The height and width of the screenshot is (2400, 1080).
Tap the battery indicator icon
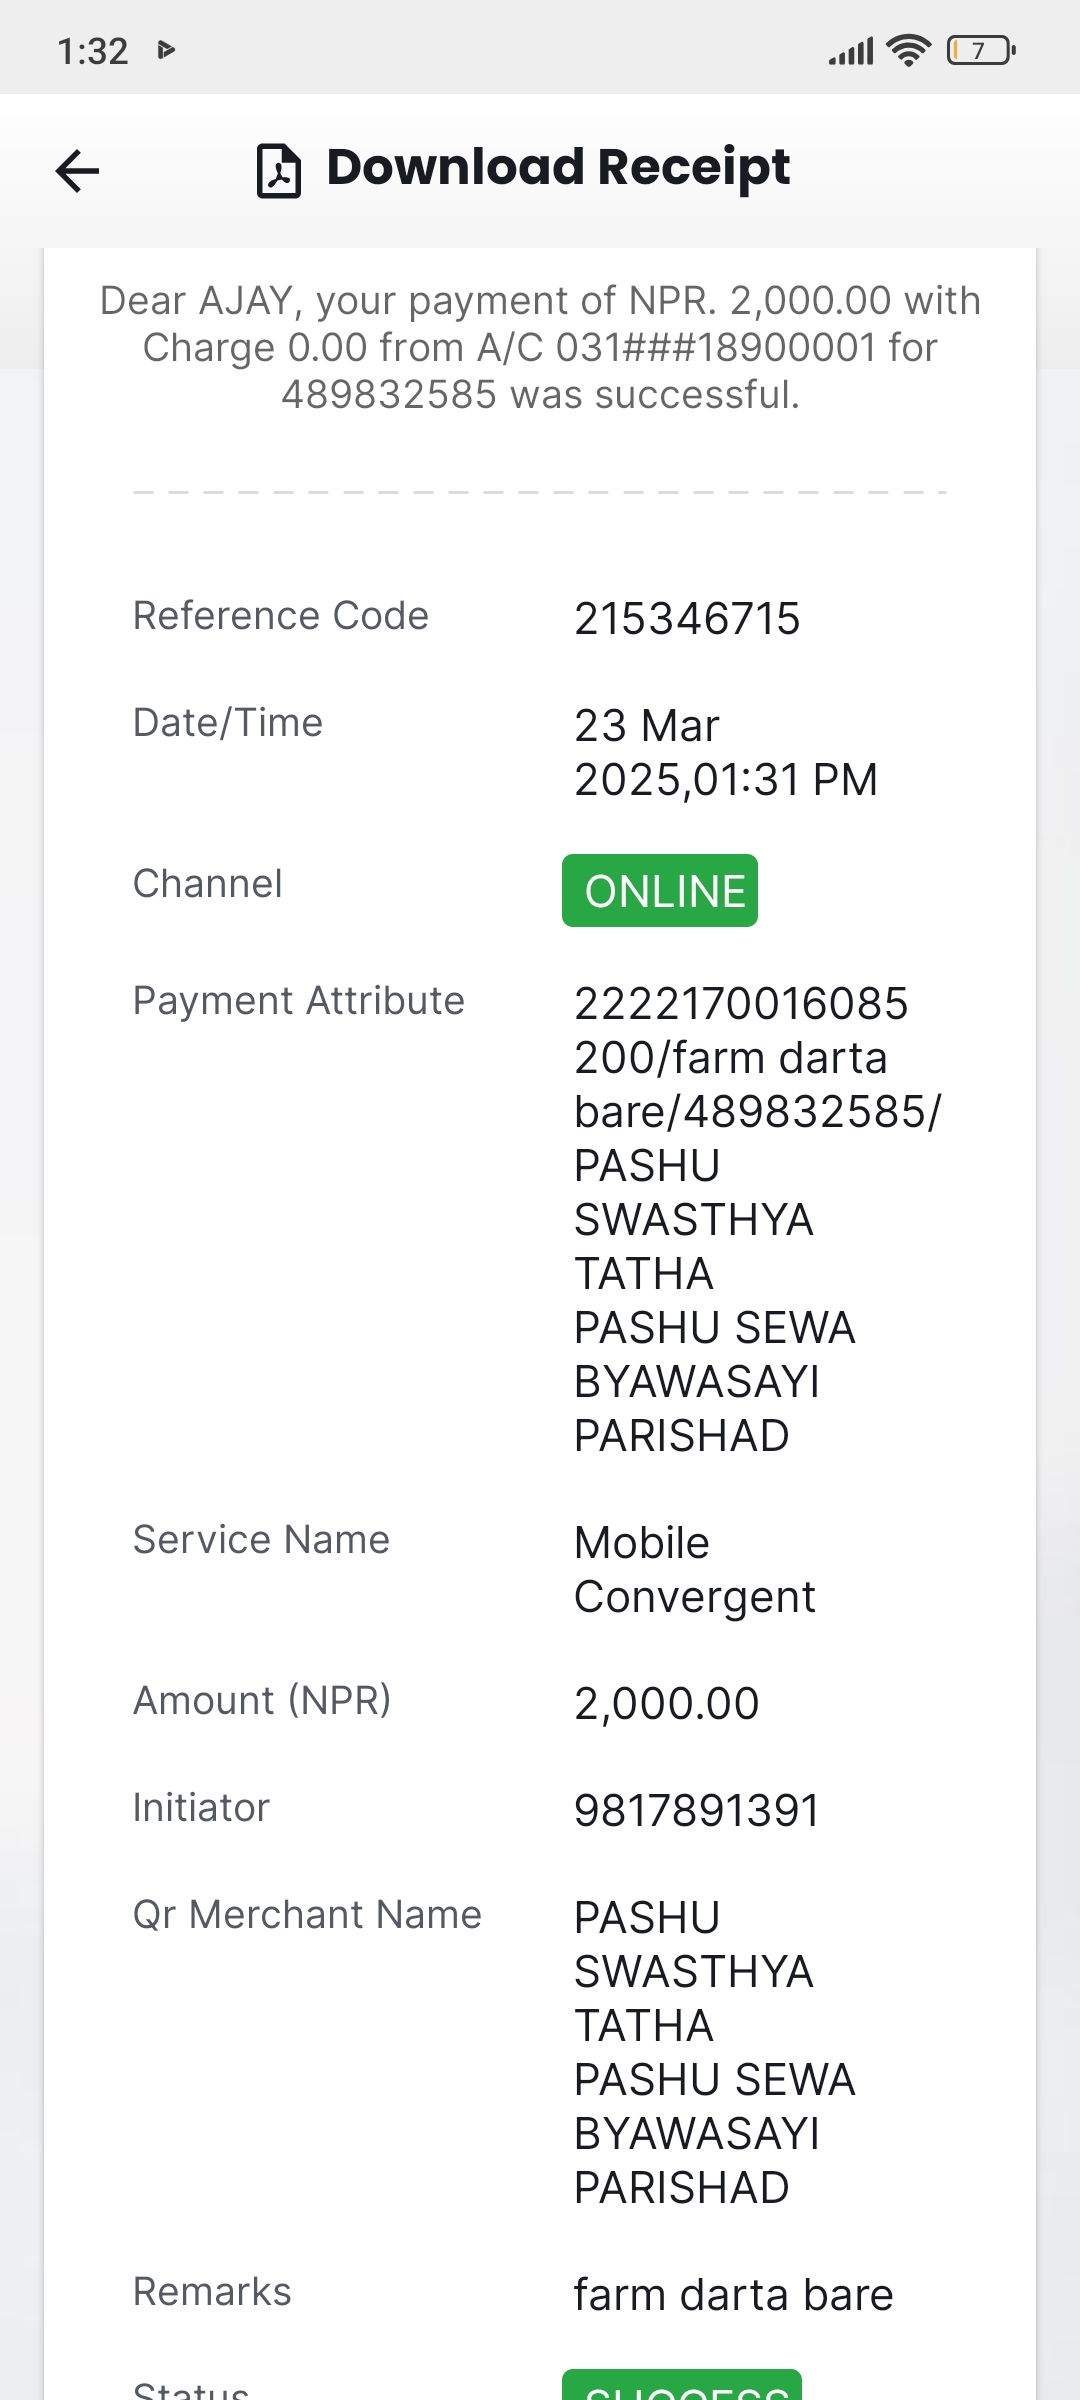coord(981,50)
